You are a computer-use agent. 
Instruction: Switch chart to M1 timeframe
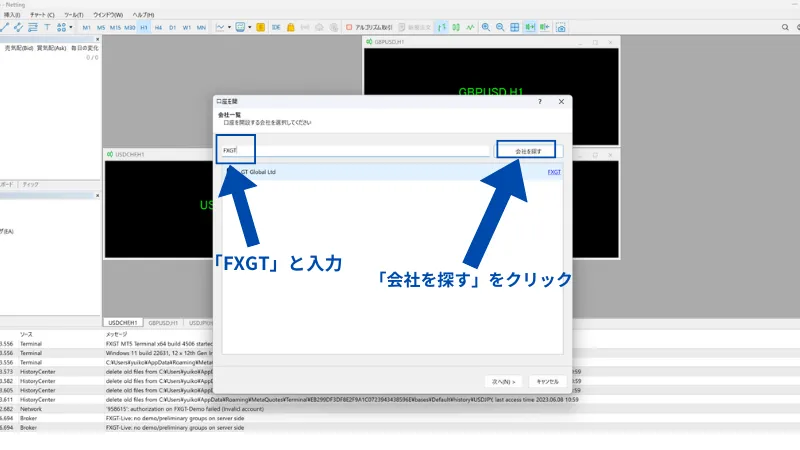pos(86,28)
